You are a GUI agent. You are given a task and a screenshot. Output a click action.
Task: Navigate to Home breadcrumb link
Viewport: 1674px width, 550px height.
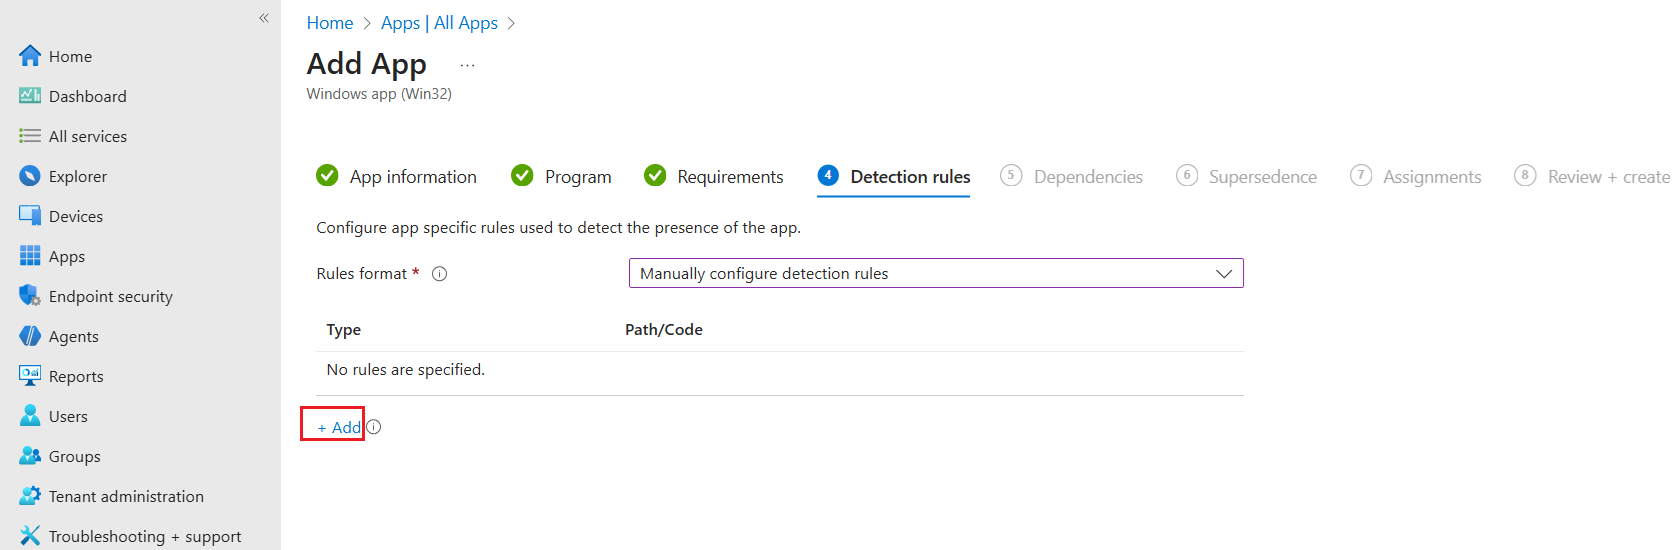pyautogui.click(x=330, y=23)
